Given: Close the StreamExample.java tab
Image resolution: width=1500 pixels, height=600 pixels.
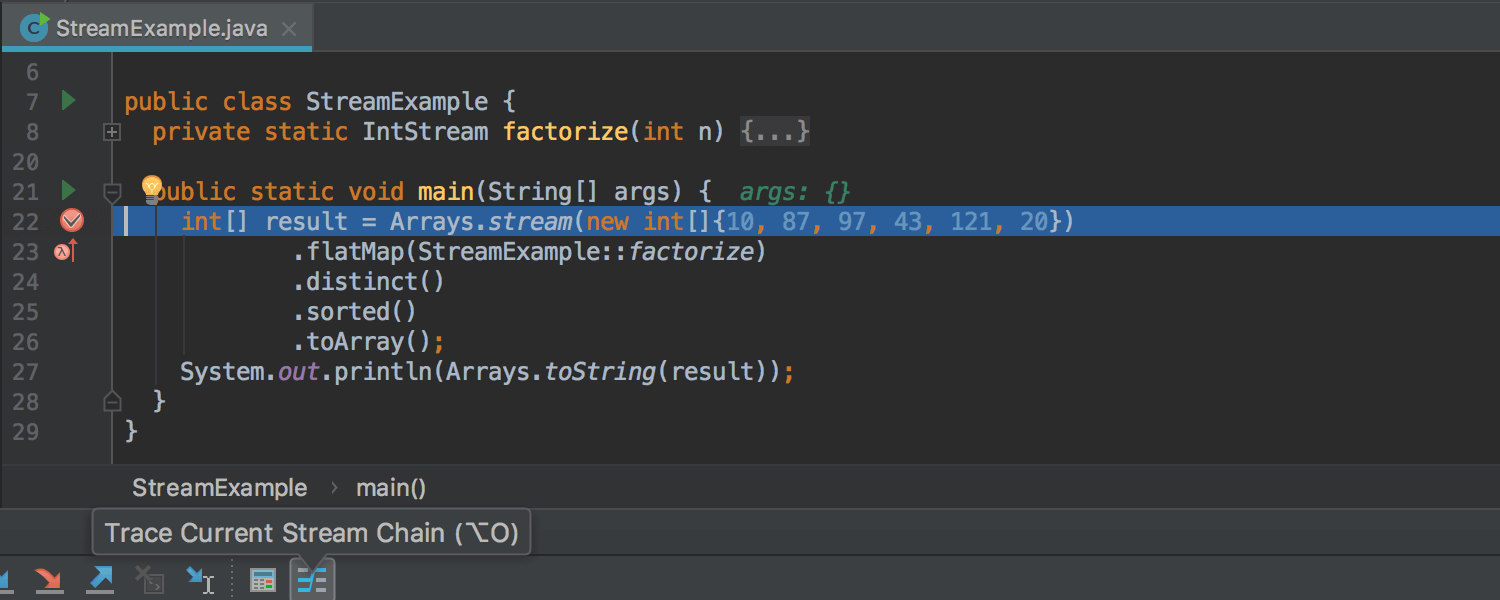Looking at the screenshot, I should pos(289,29).
